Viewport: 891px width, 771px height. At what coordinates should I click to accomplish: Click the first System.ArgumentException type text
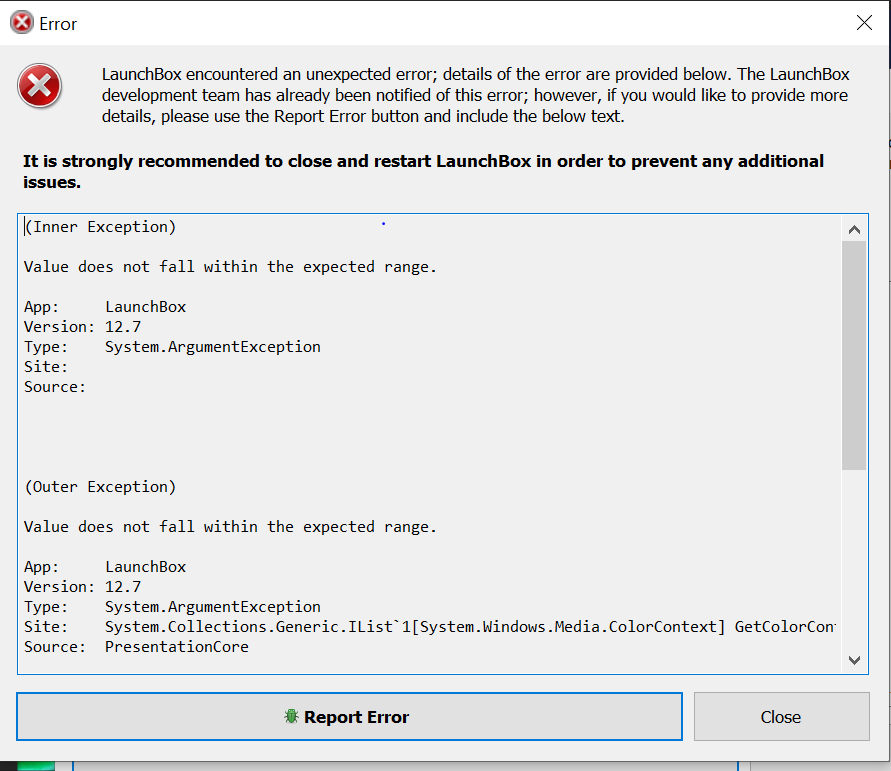213,347
